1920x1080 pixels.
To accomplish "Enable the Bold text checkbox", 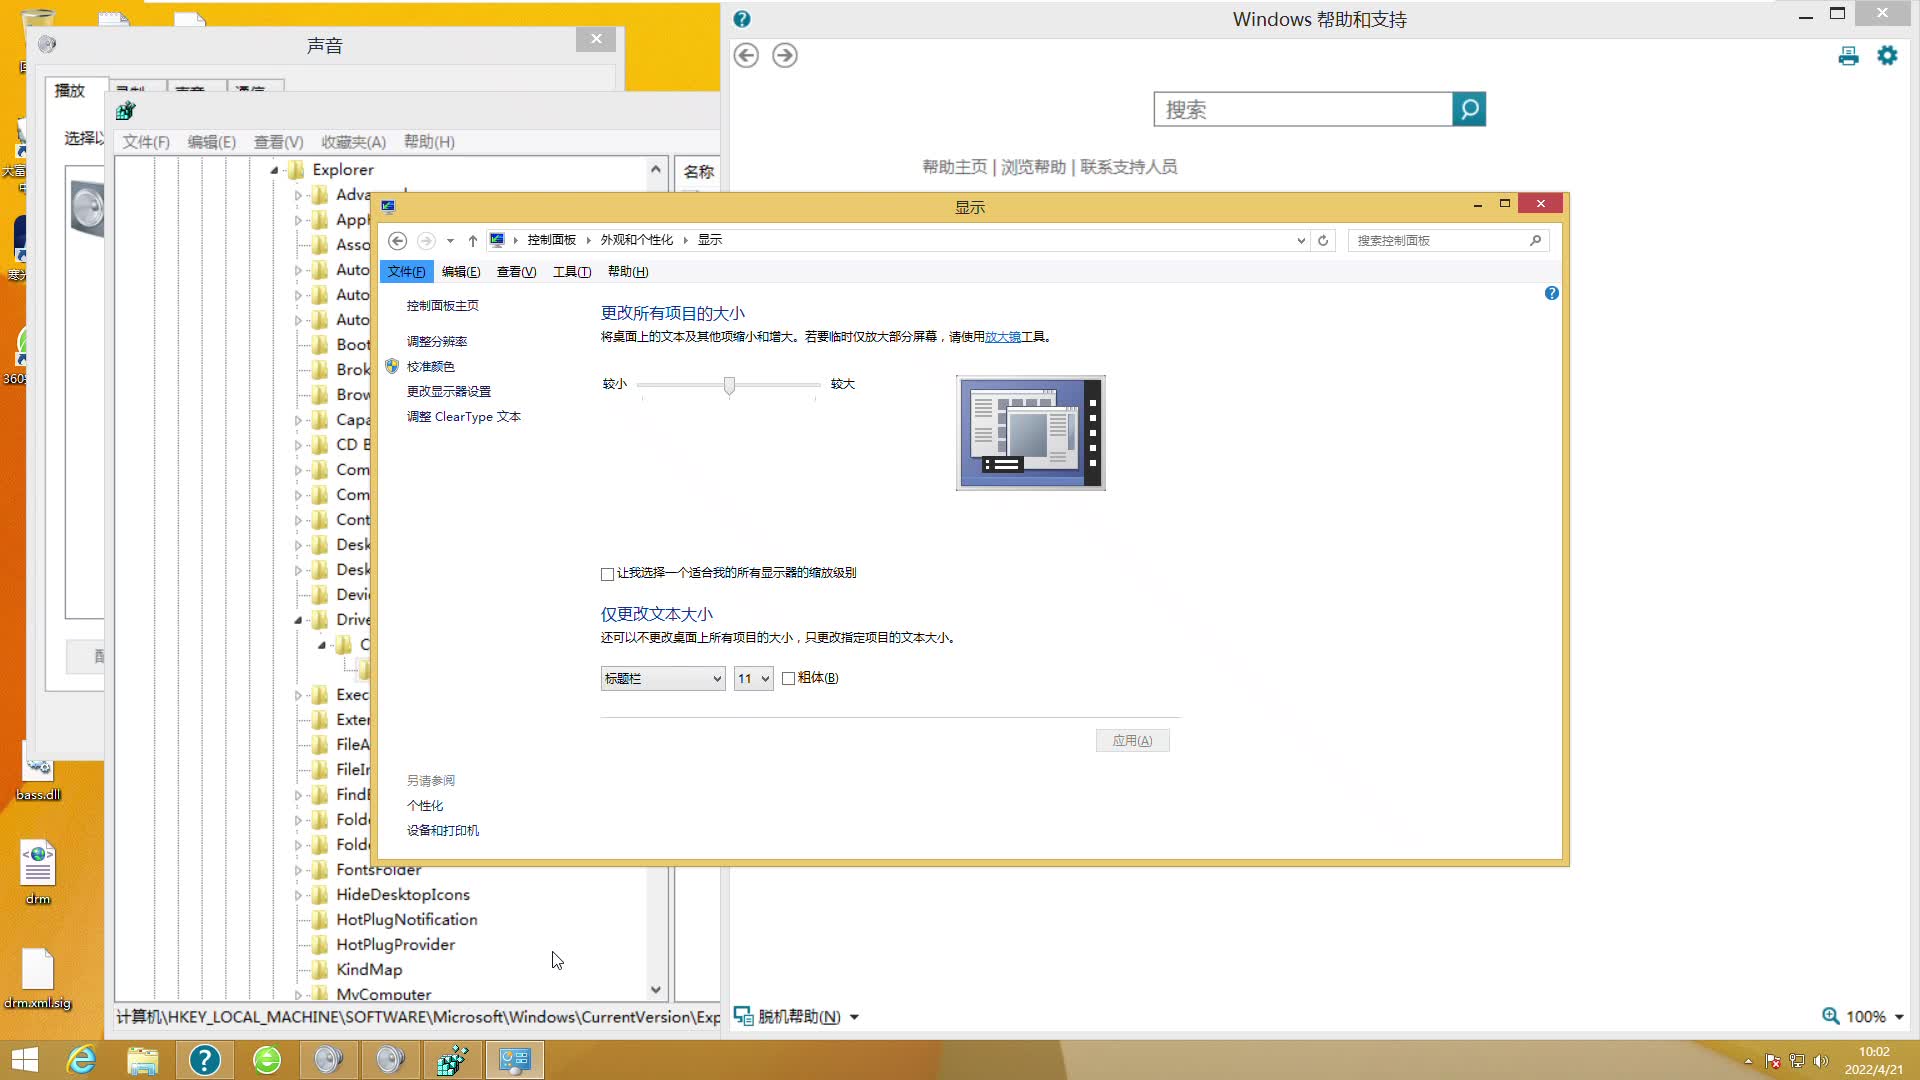I will point(788,679).
